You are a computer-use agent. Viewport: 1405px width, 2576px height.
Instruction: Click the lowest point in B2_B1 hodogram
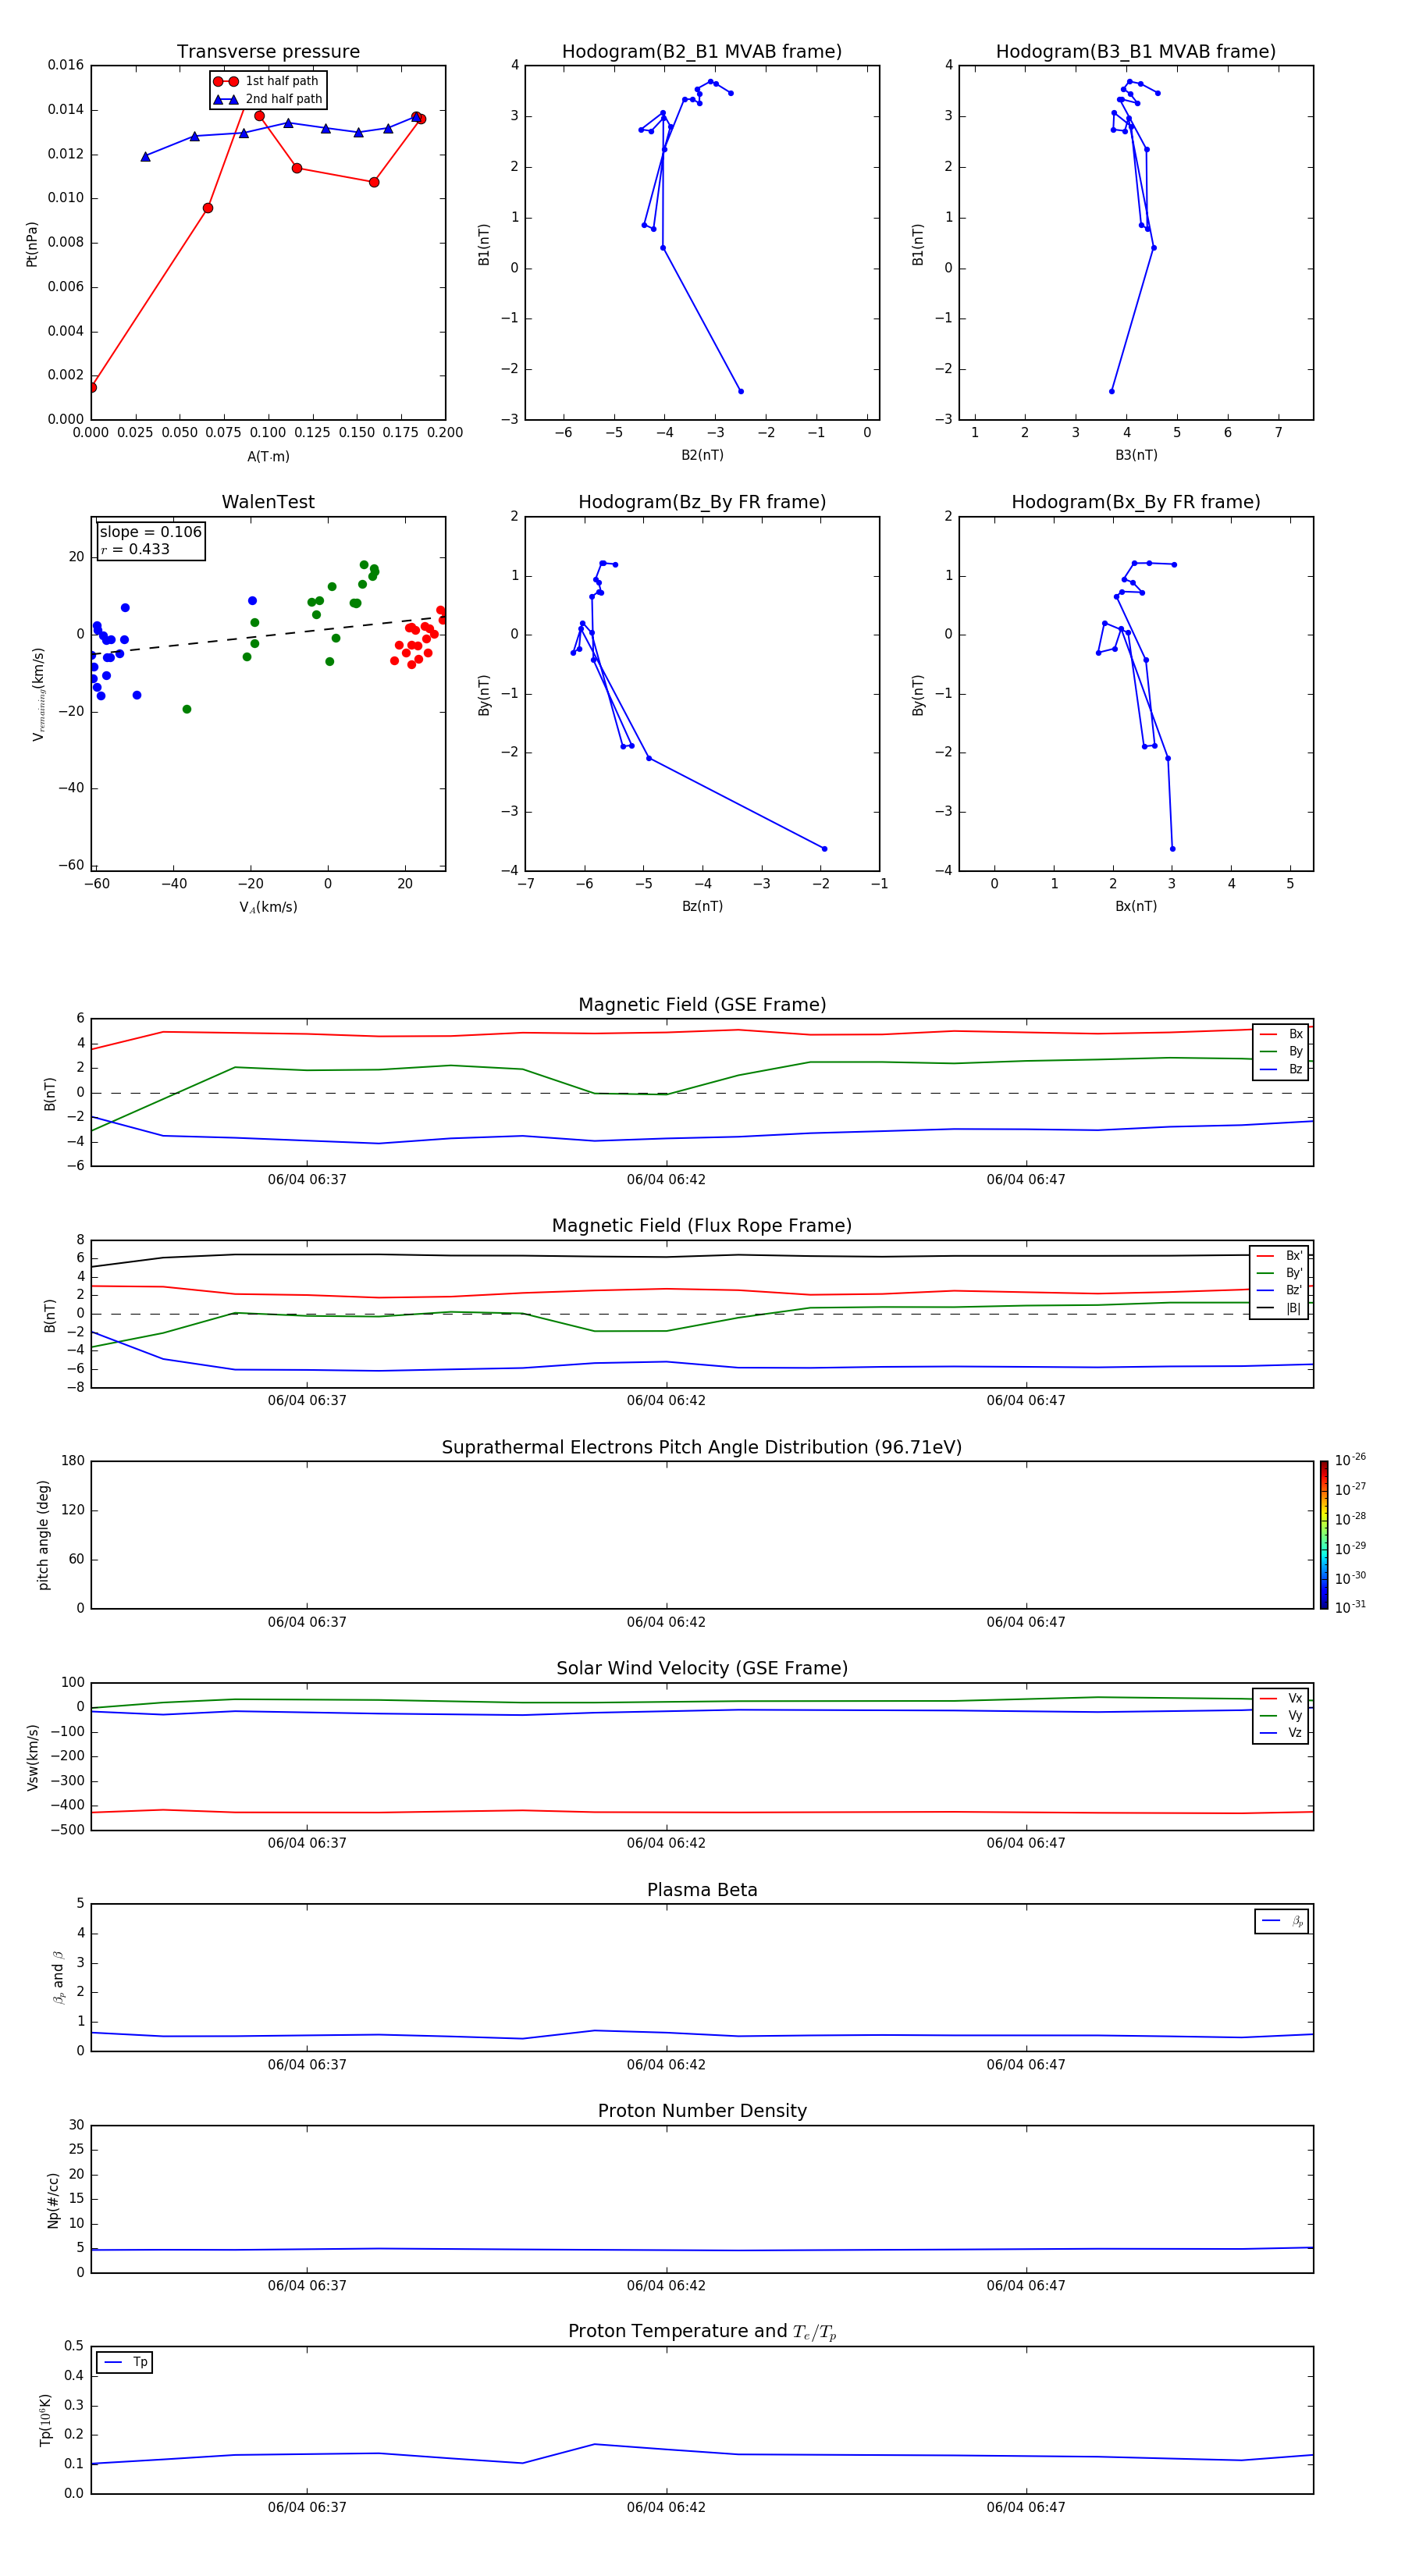click(741, 391)
